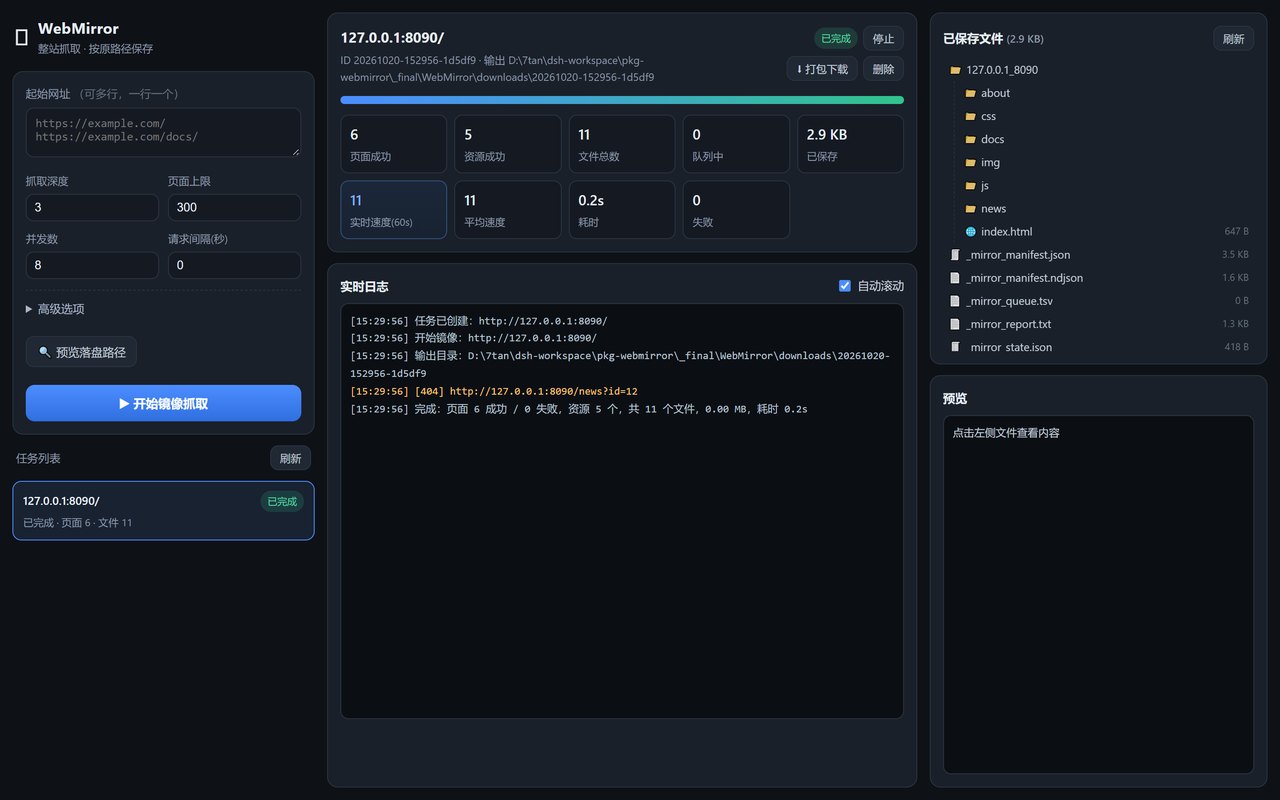Click the folder icon beside css

tap(970, 116)
